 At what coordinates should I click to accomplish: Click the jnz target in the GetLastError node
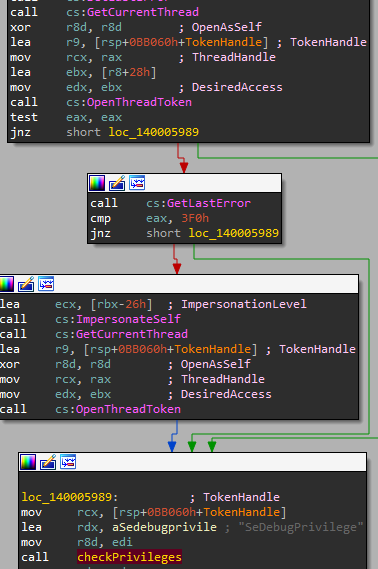click(234, 233)
